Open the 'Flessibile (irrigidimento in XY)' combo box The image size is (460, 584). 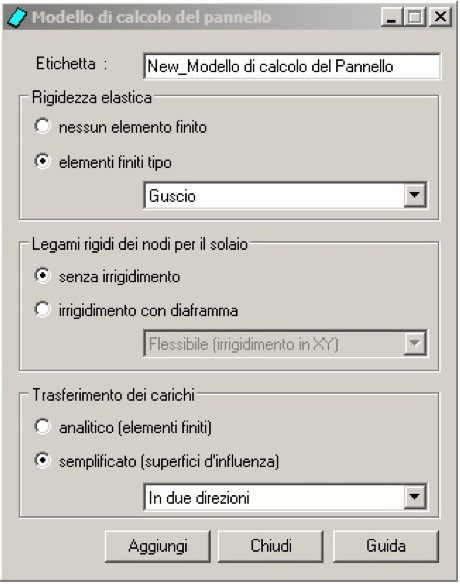(285, 343)
